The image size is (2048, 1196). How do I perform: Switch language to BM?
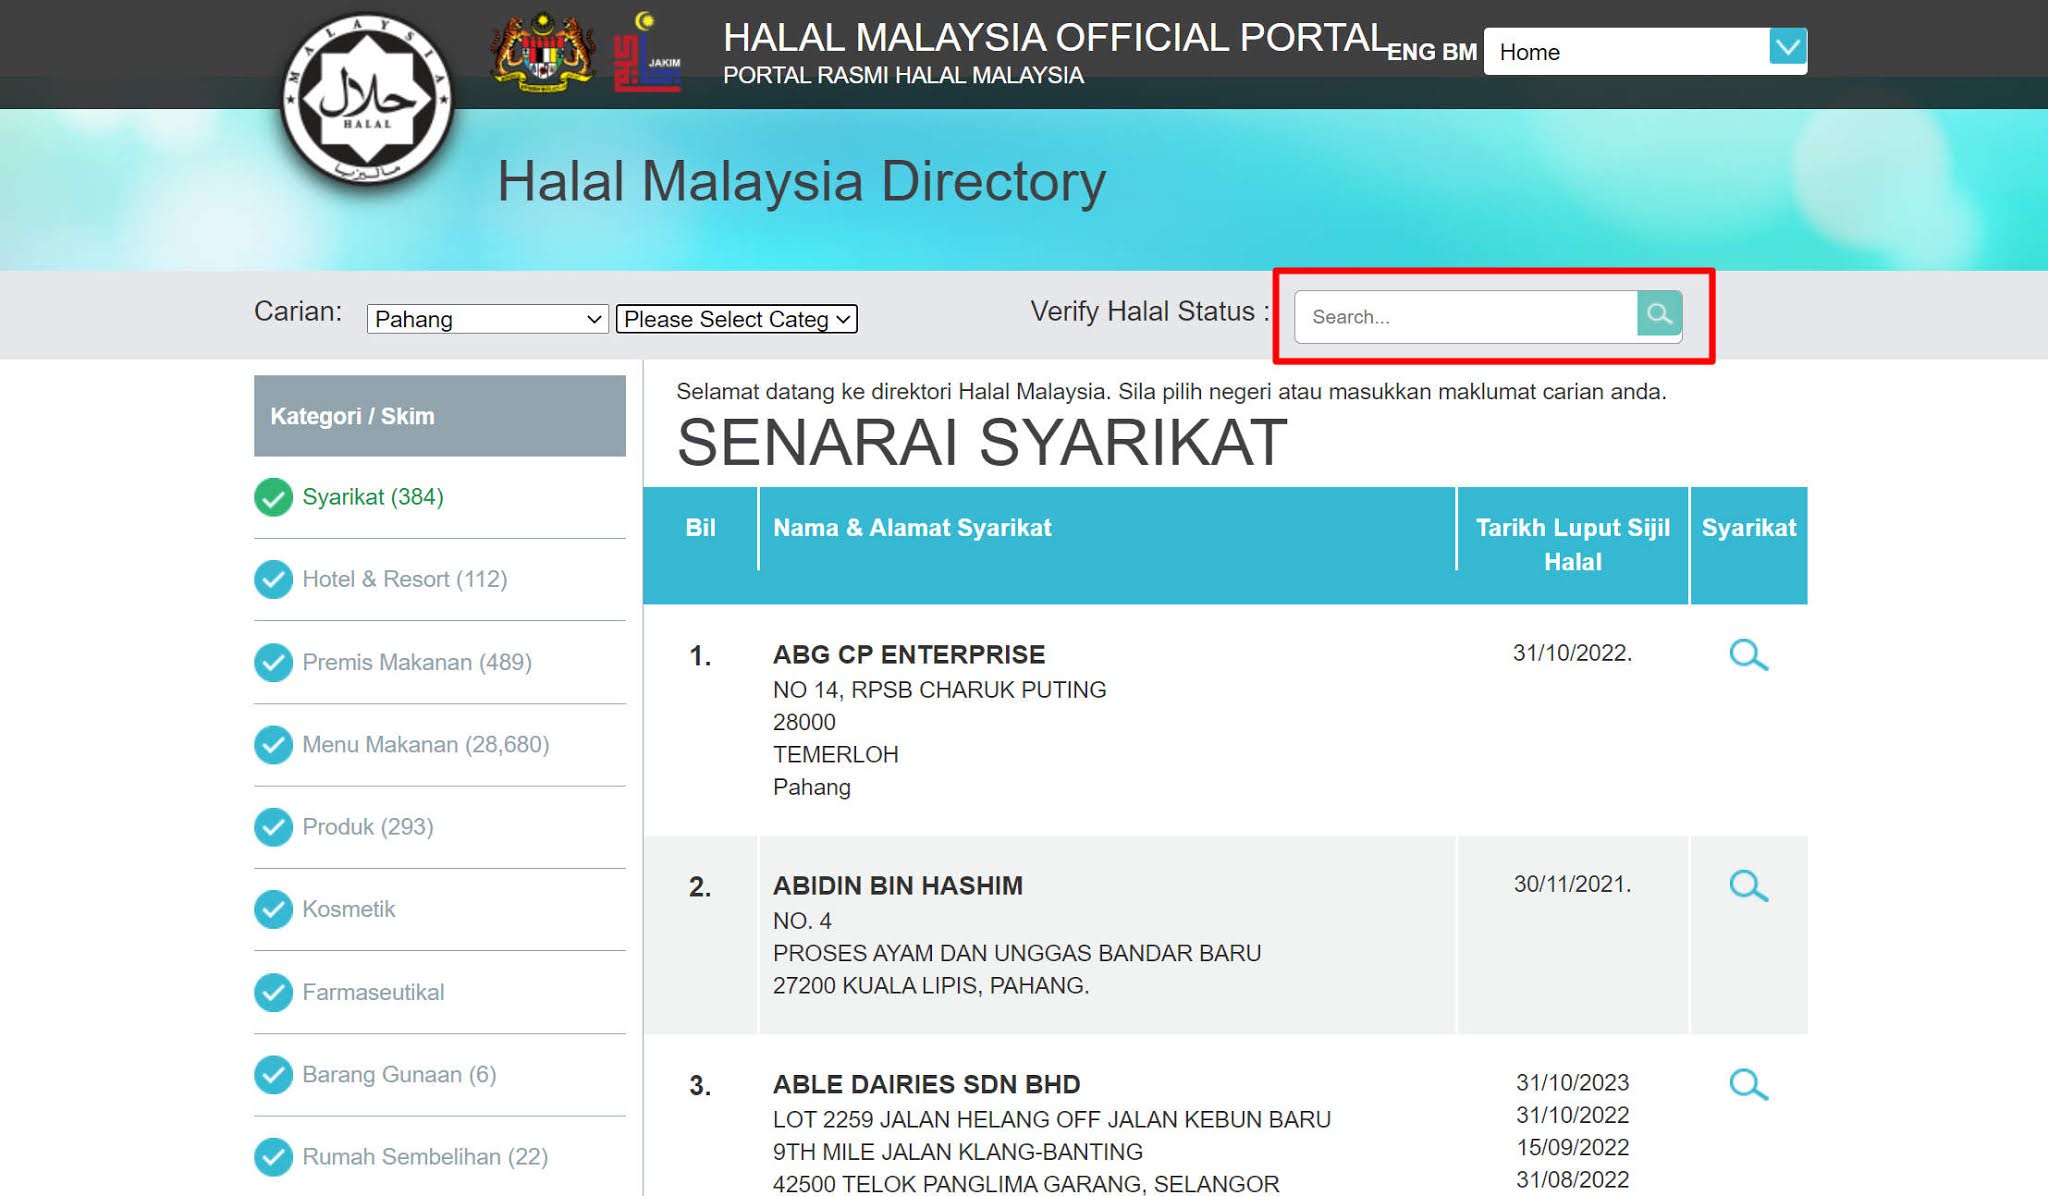[1459, 52]
